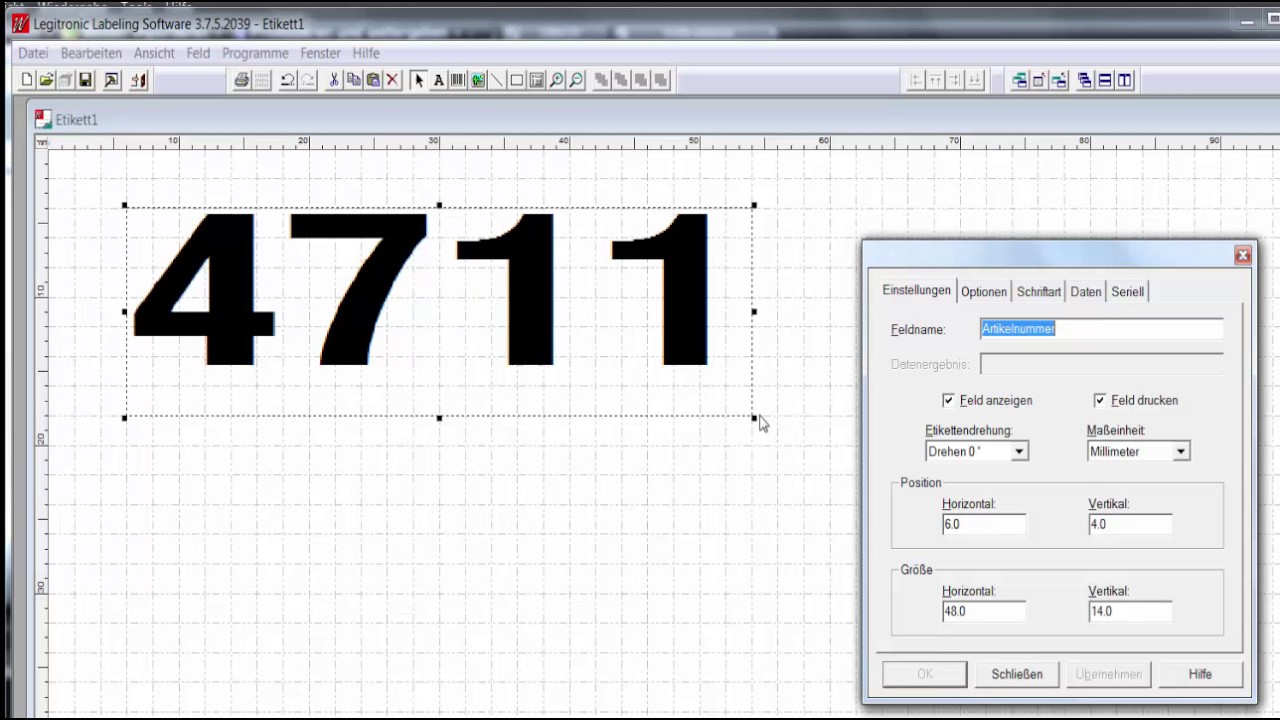Disable the Feld drucken checkbox
The image size is (1280, 720).
1100,400
